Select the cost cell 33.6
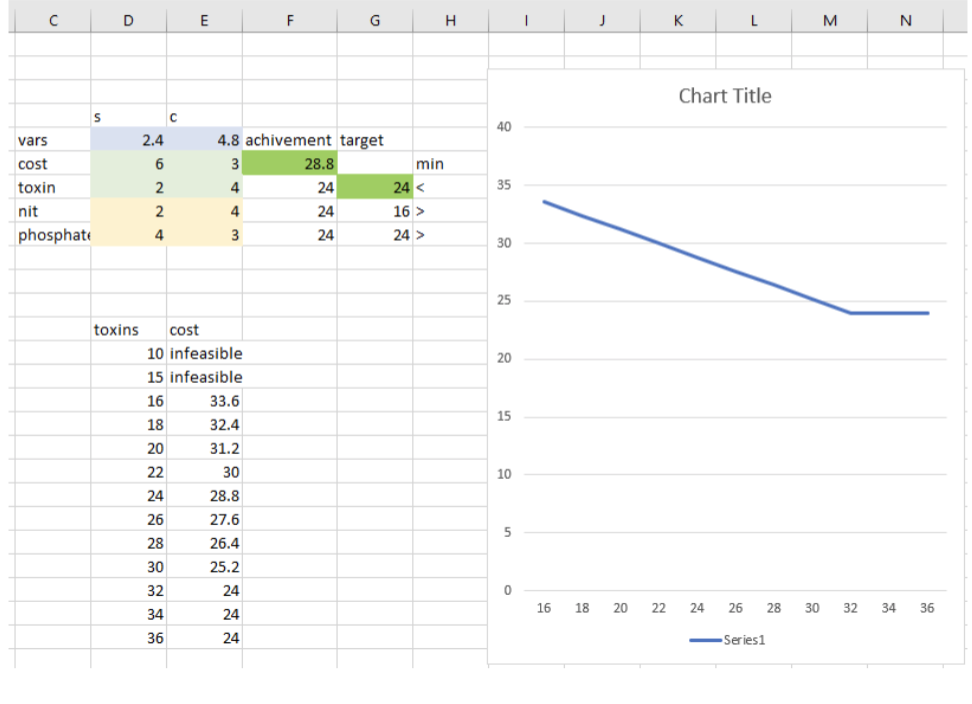The image size is (972, 704). coord(204,401)
